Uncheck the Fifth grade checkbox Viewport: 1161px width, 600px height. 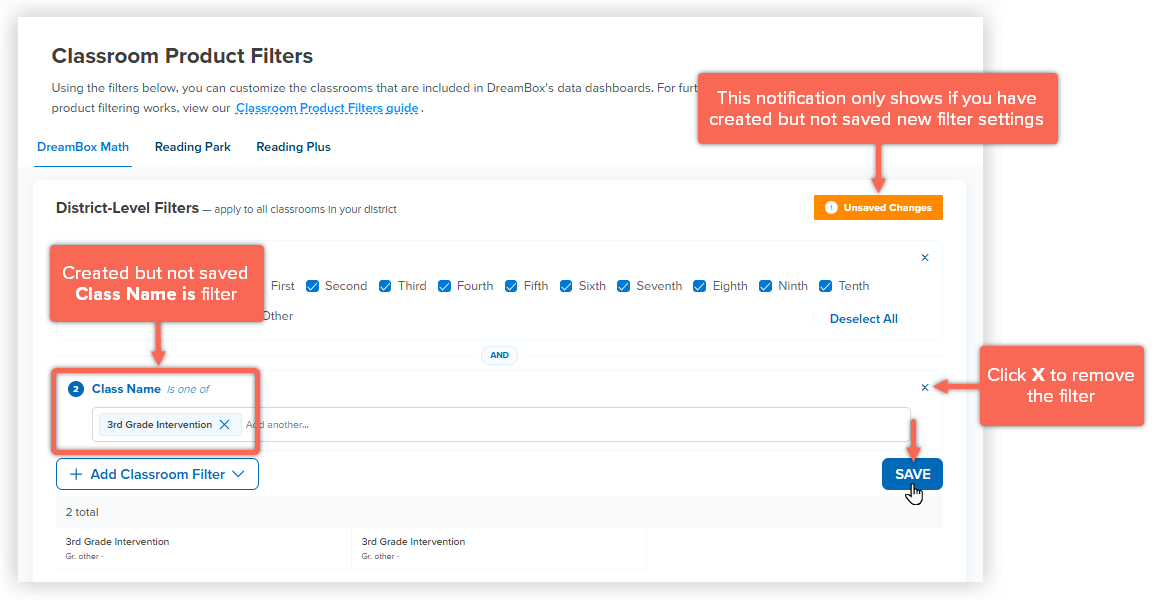(511, 286)
